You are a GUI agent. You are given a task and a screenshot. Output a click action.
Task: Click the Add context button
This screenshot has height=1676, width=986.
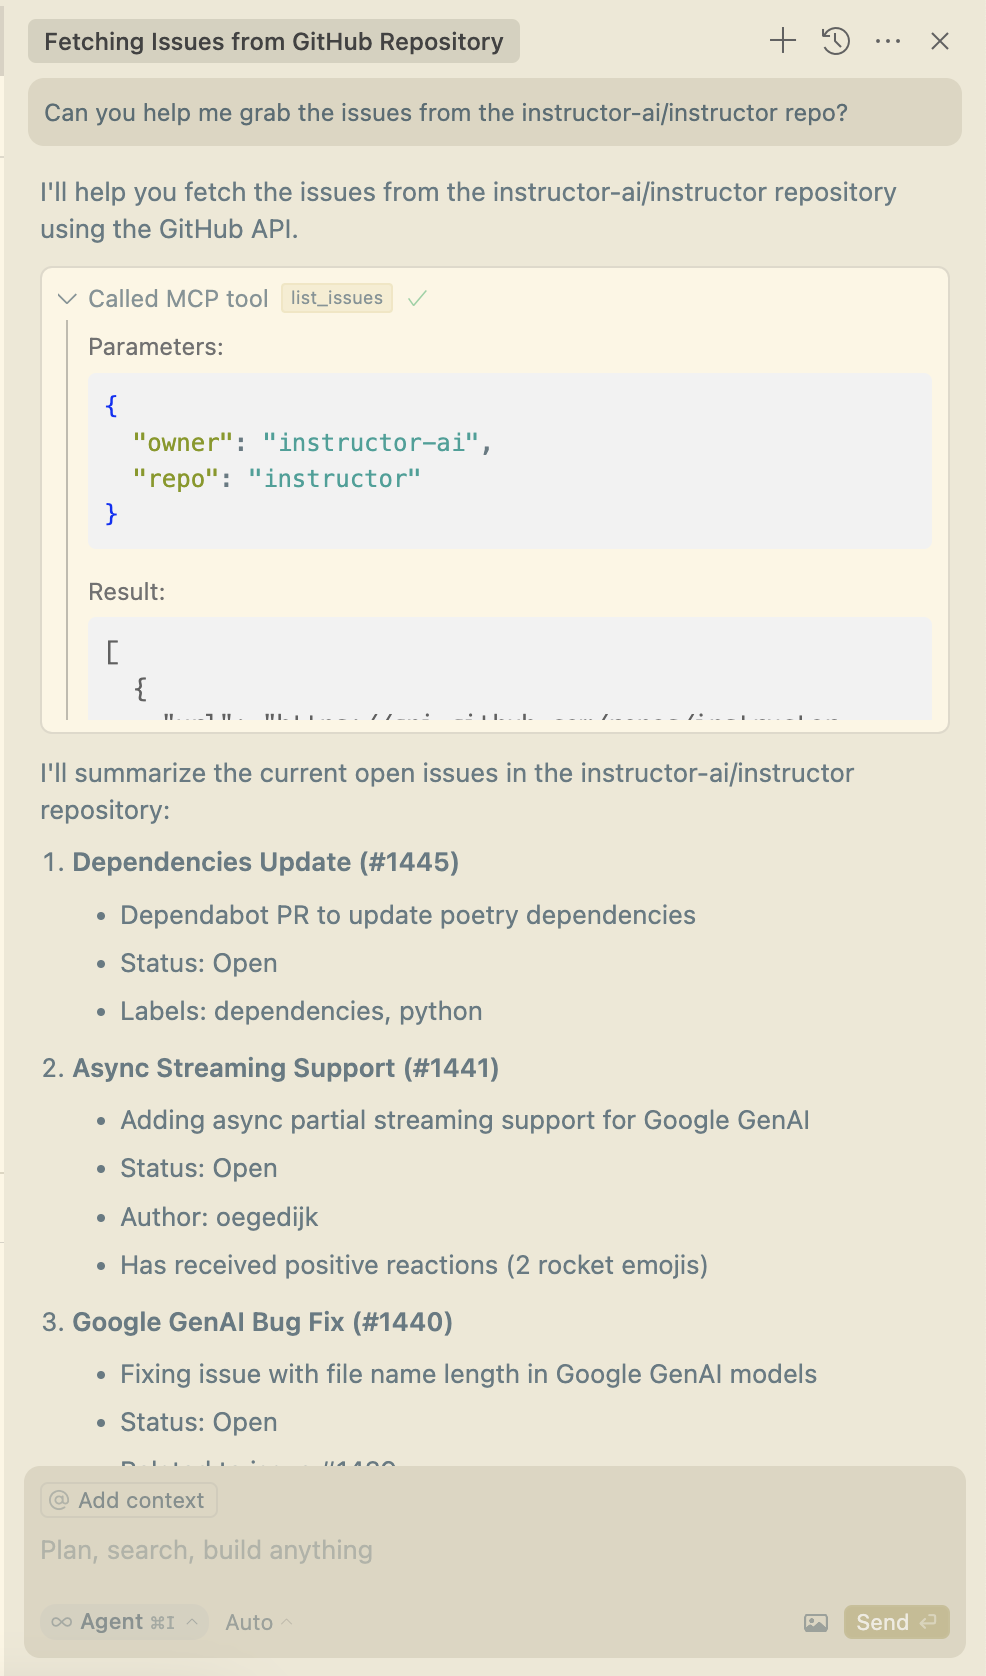pos(128,1500)
